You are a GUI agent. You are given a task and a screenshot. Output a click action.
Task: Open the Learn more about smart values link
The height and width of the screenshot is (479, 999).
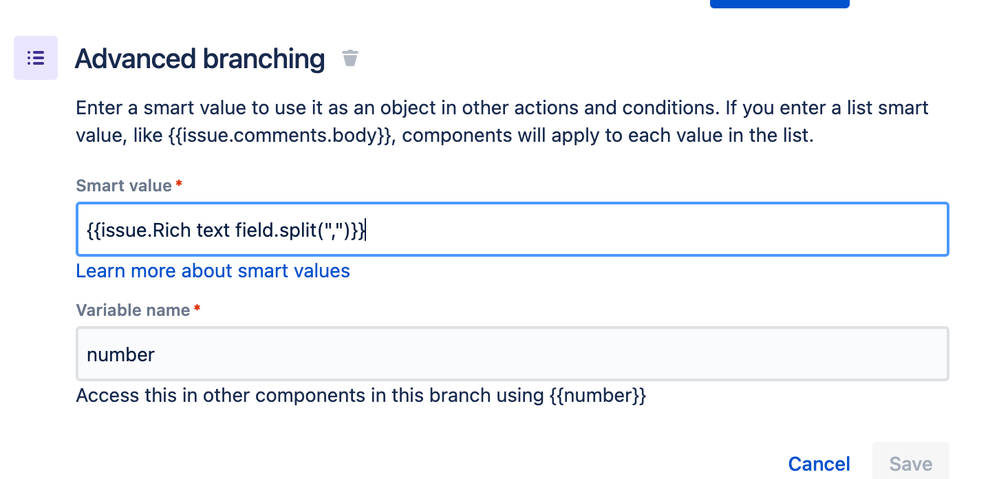tap(213, 271)
